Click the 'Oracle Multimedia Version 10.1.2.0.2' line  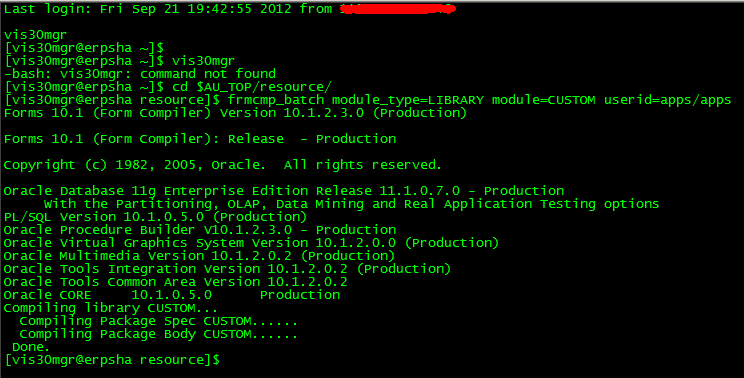coord(199,256)
